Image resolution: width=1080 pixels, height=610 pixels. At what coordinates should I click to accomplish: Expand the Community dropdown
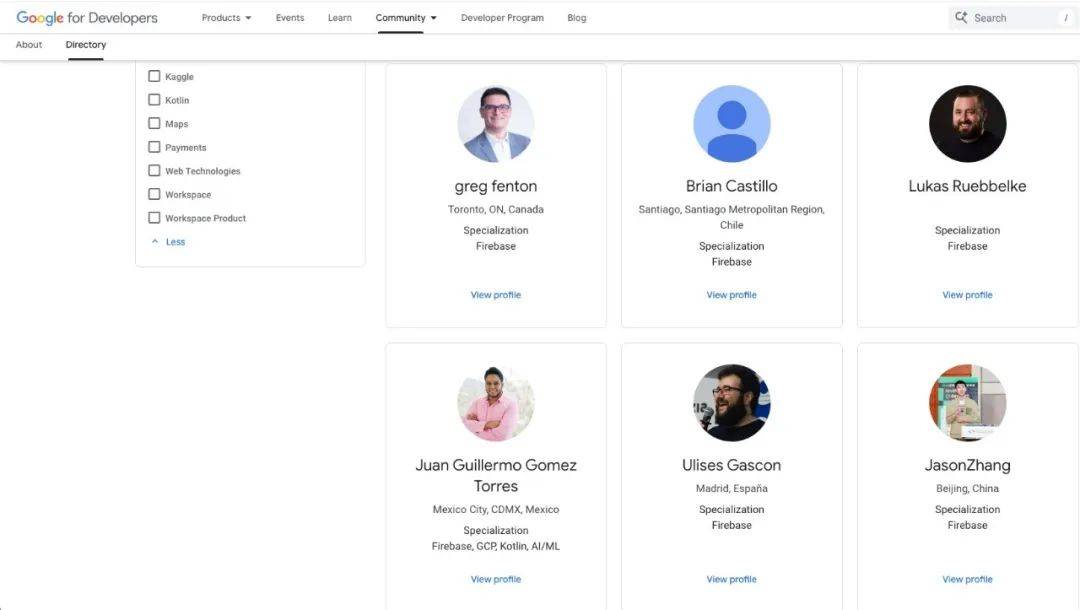tap(404, 17)
